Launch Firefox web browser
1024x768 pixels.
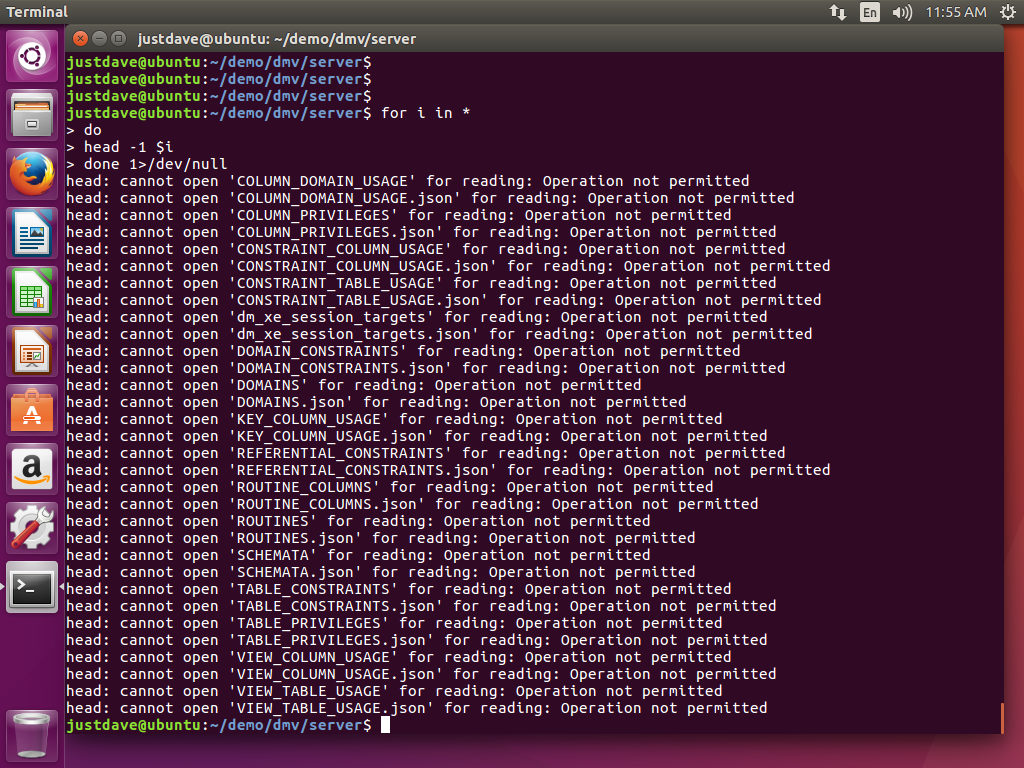click(x=32, y=174)
